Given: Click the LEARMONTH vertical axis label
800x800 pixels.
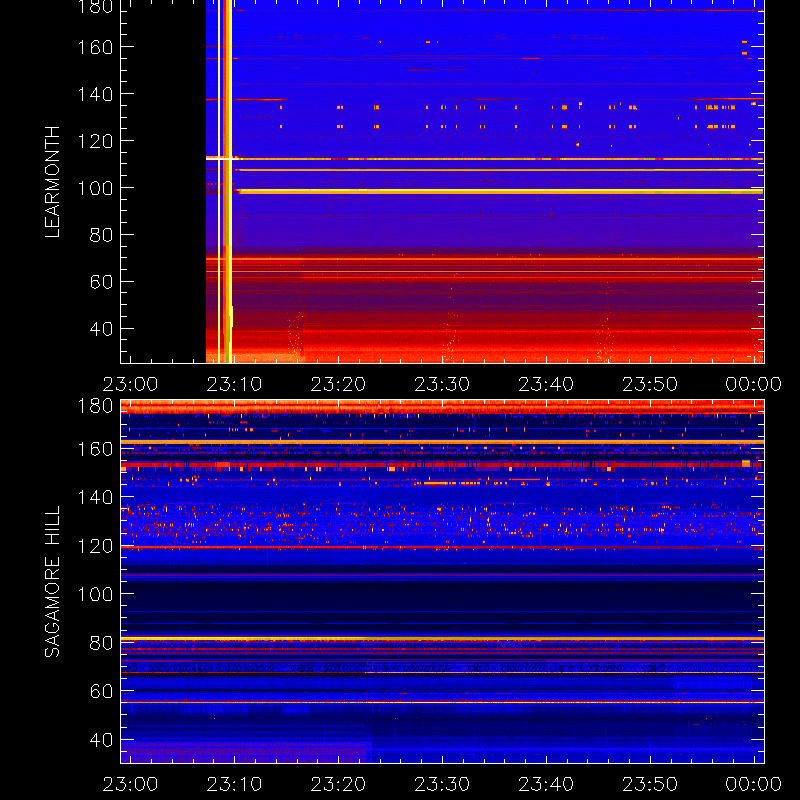Looking at the screenshot, I should [x=53, y=182].
